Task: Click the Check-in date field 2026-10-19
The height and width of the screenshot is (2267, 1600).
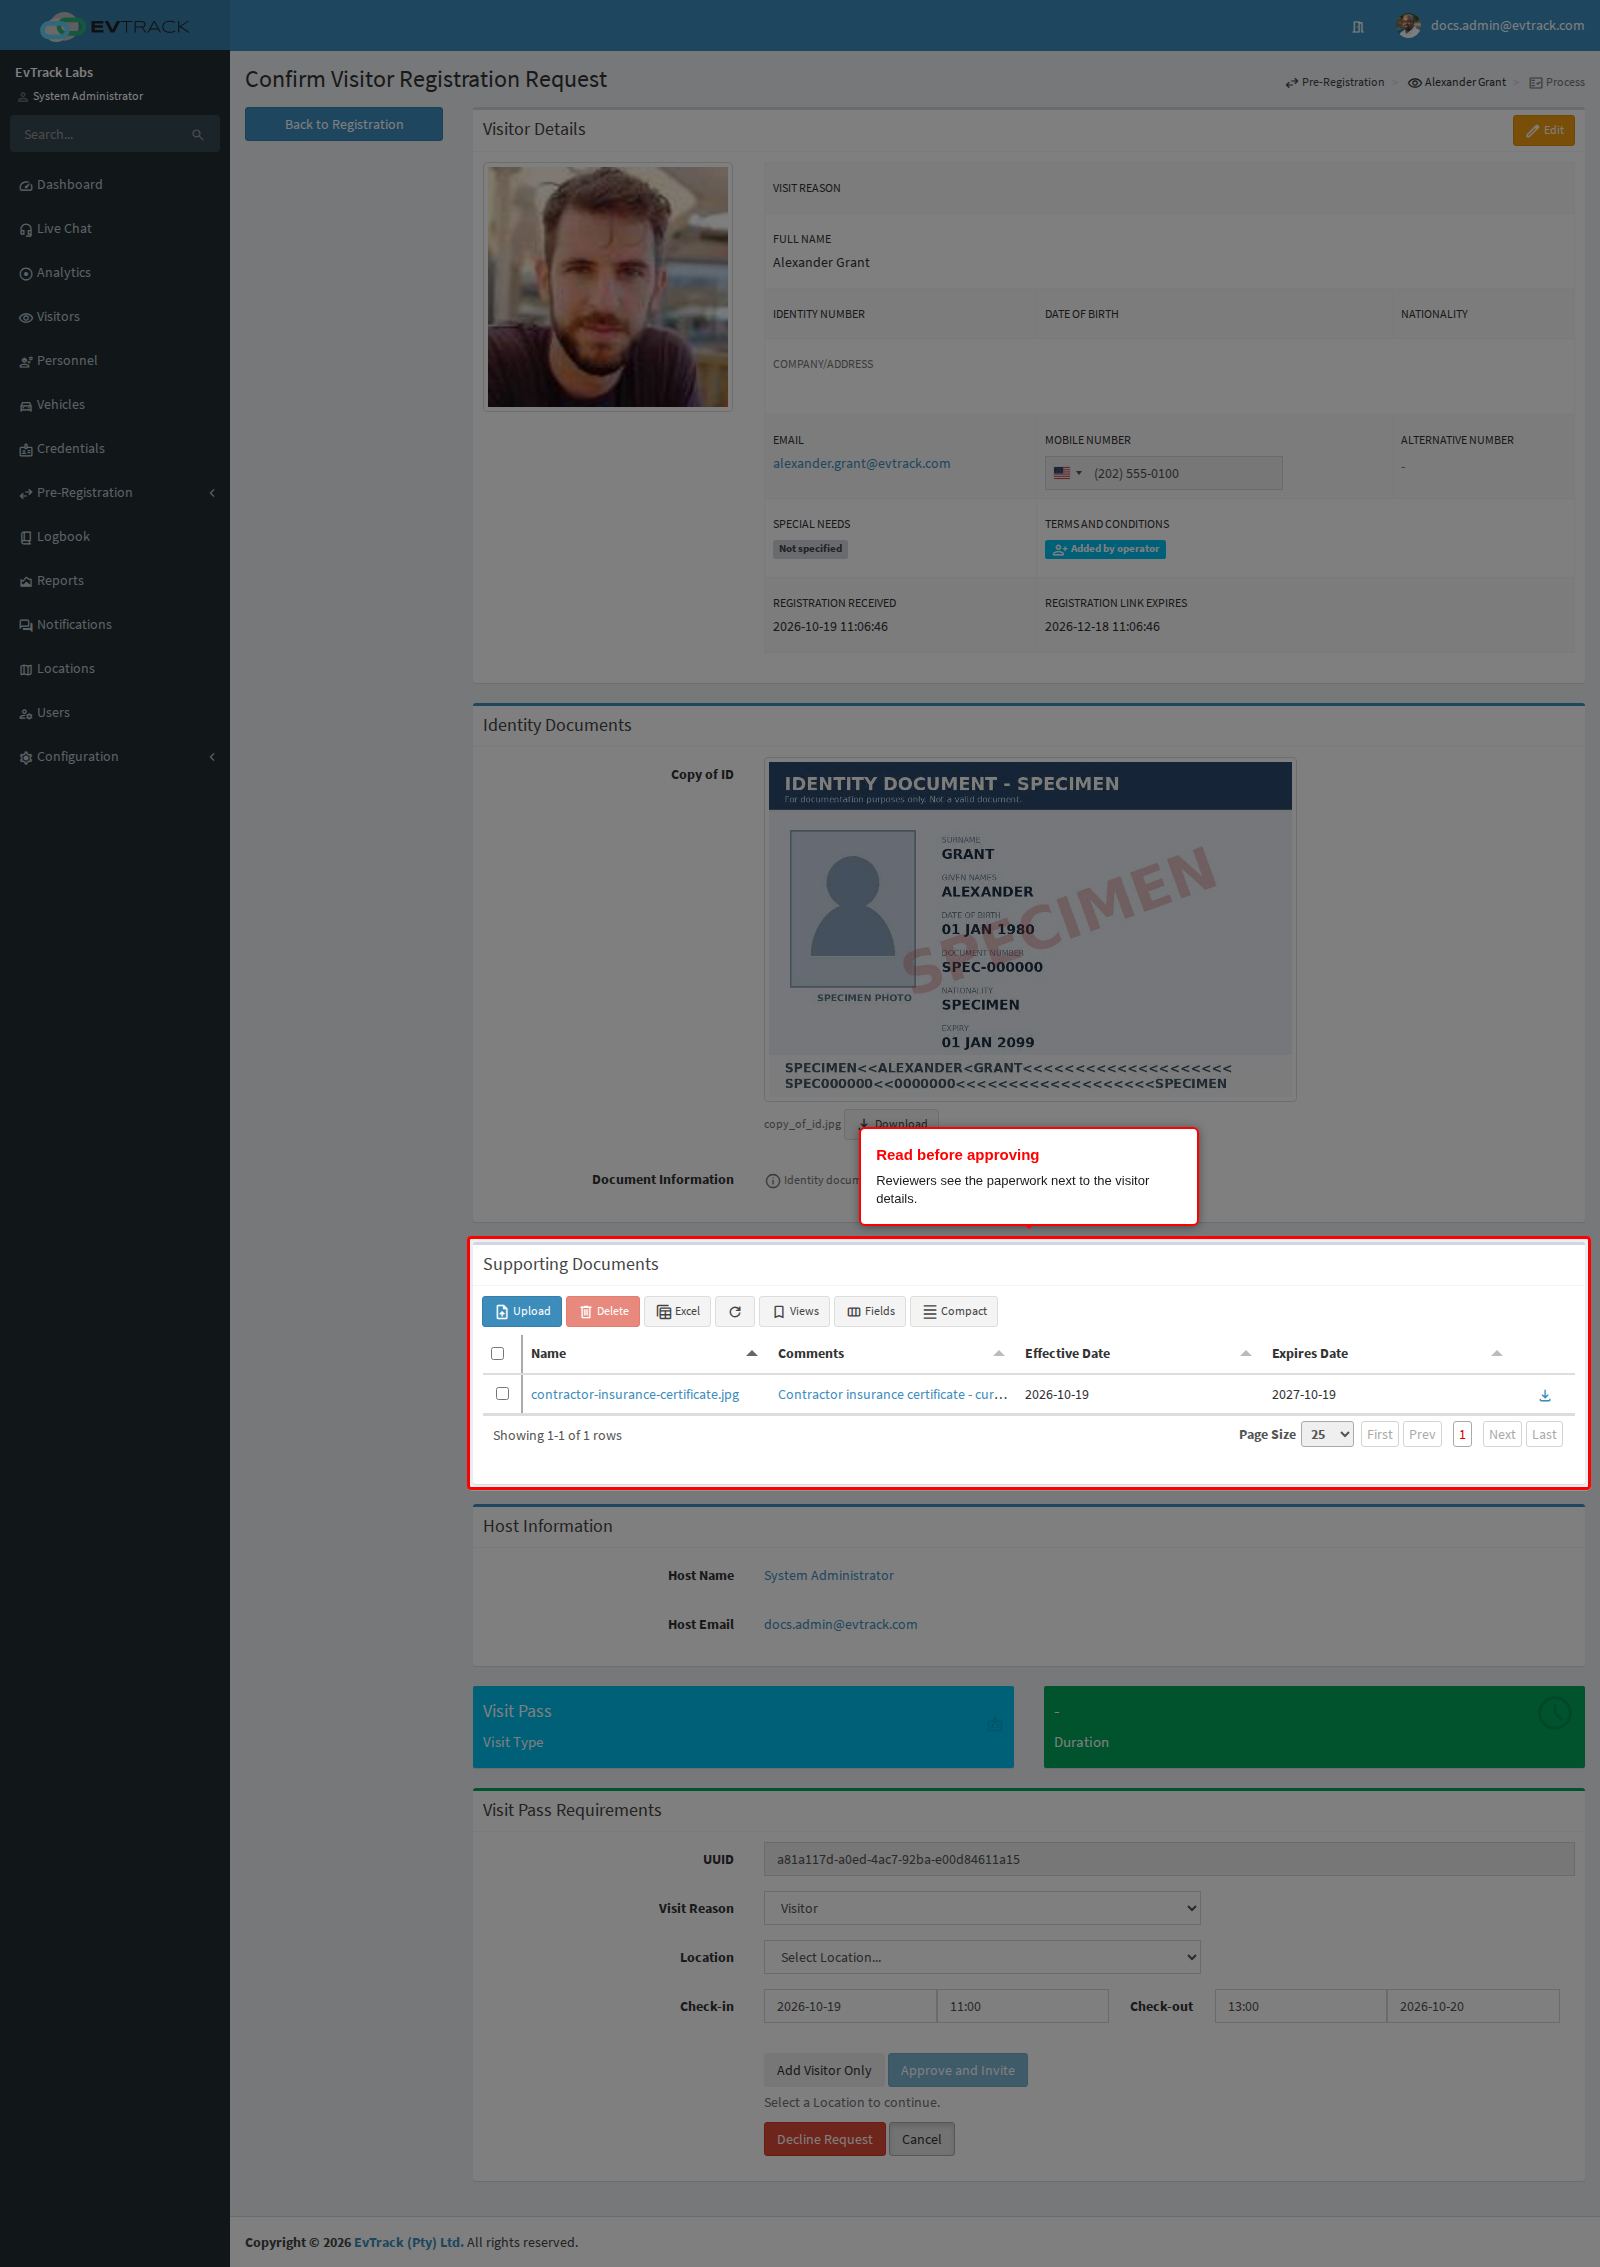Action: click(850, 2006)
